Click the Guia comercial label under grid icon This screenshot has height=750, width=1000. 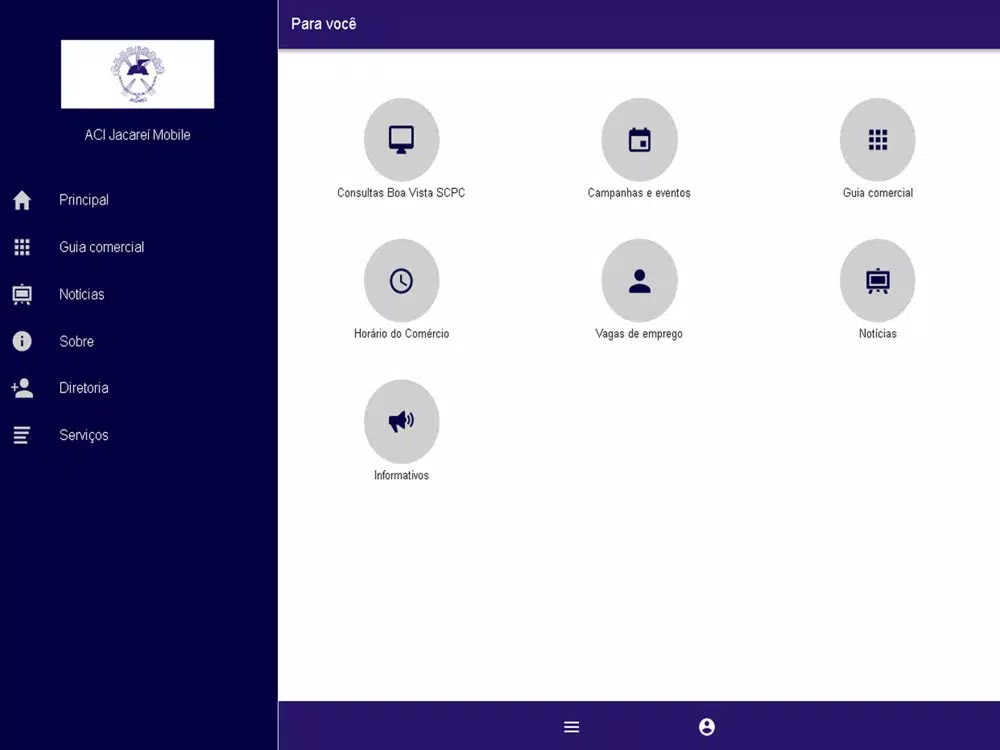[878, 193]
